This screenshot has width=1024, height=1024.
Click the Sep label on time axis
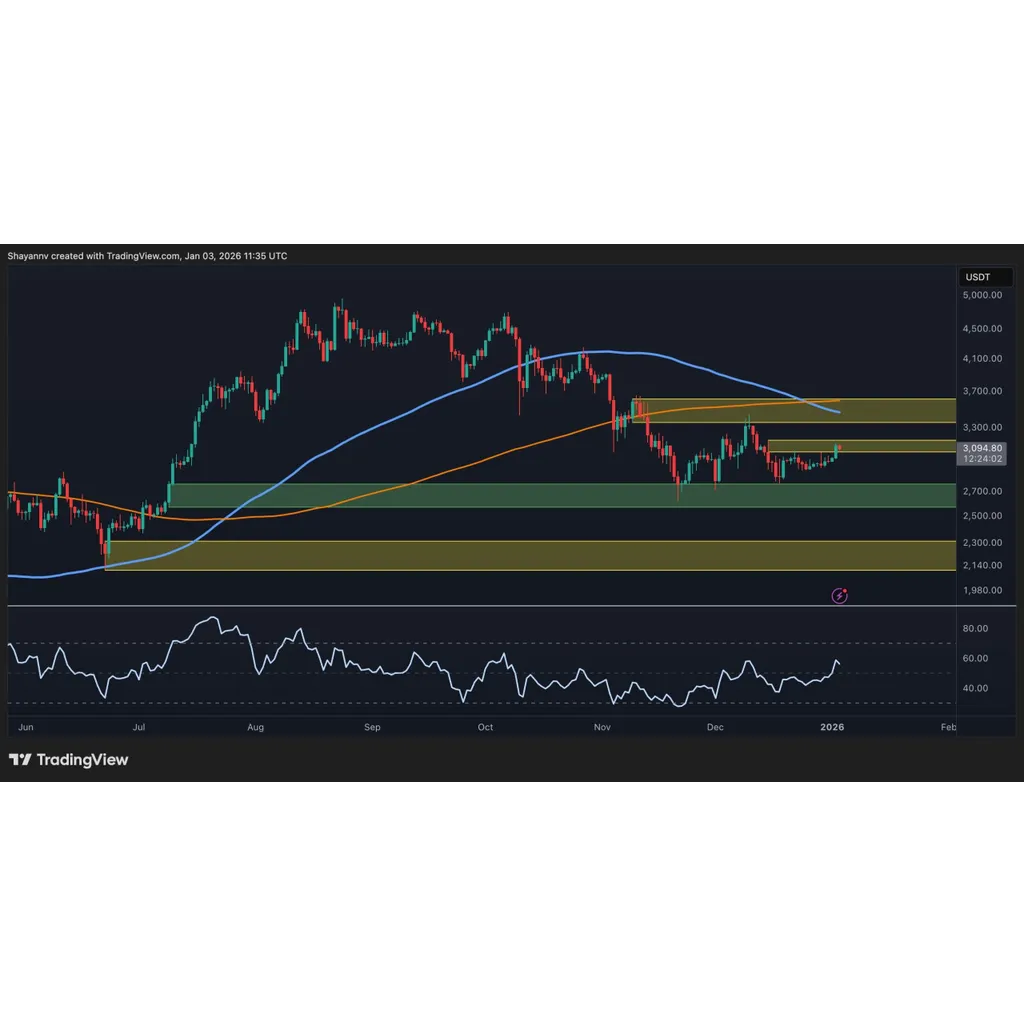[372, 727]
